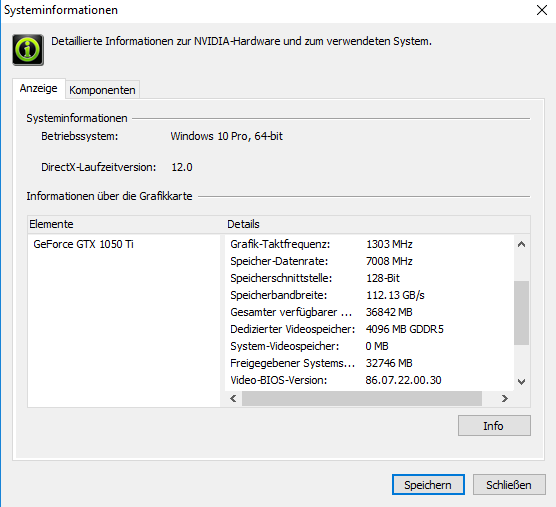Select the System-Videospeicher label
This screenshot has width=556, height=507.
tap(285, 346)
